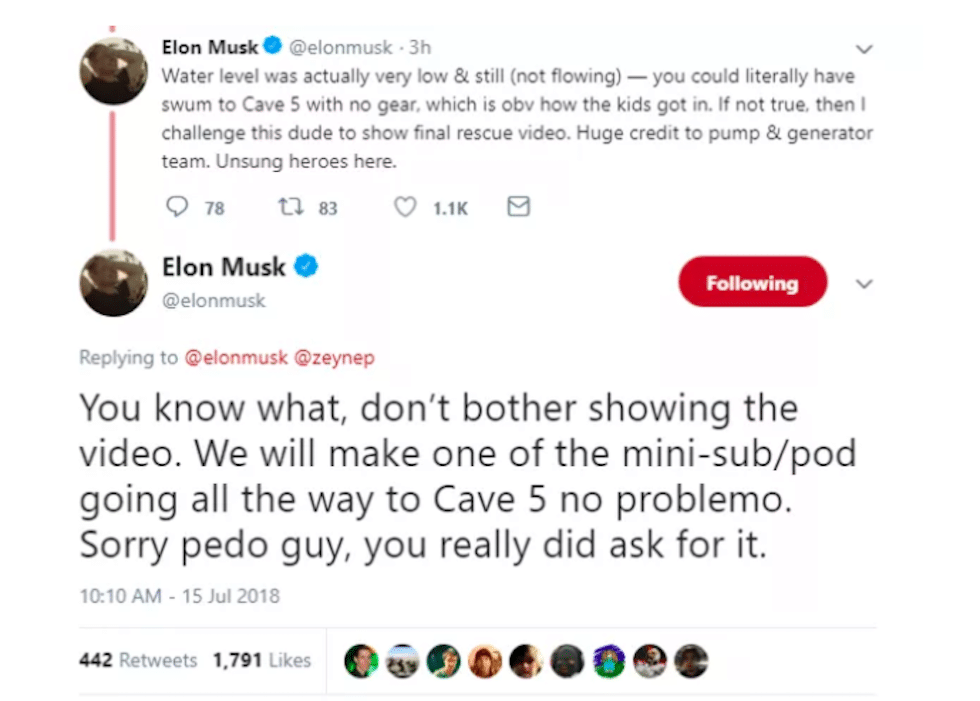View the 442 Retweets list
The width and height of the screenshot is (980, 701).
(139, 660)
